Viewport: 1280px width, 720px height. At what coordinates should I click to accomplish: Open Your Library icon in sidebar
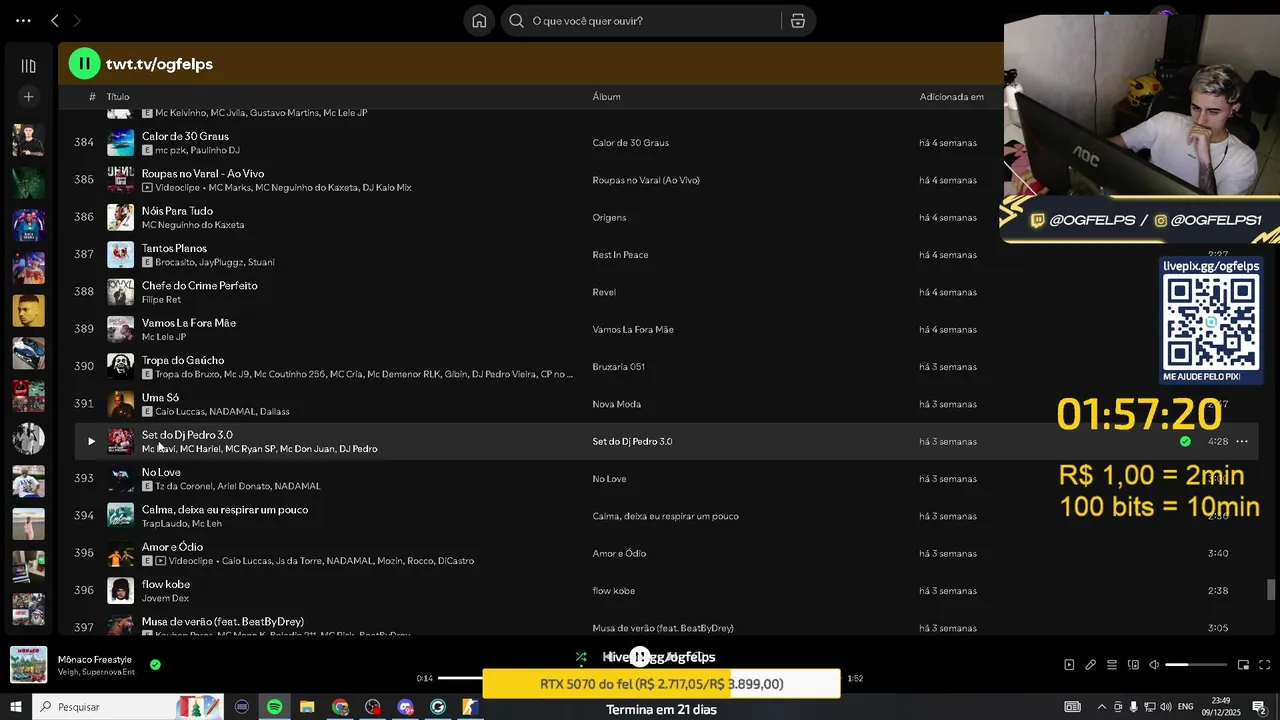tap(28, 66)
